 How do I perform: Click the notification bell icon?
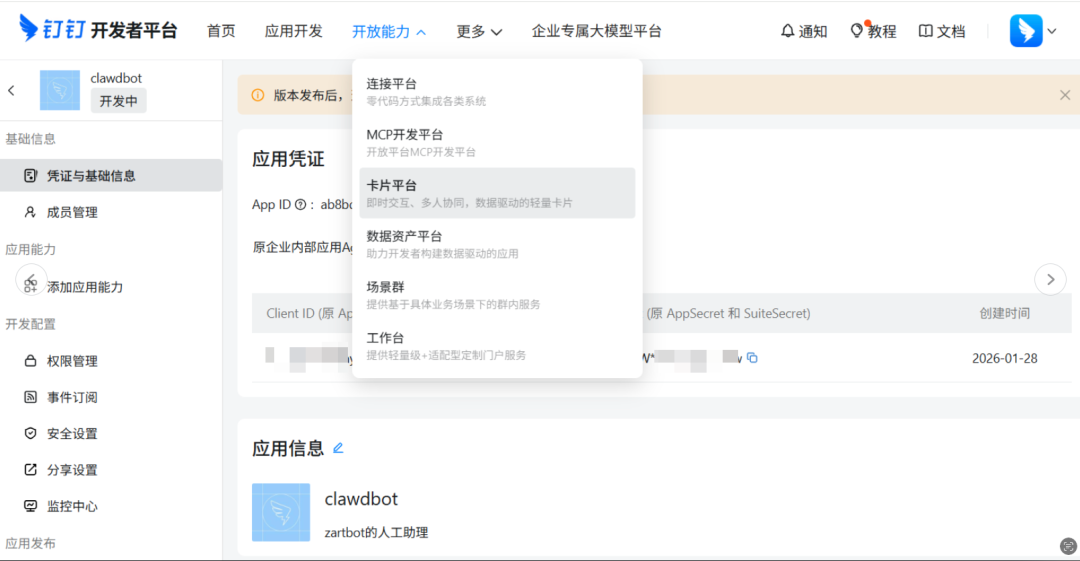point(787,31)
